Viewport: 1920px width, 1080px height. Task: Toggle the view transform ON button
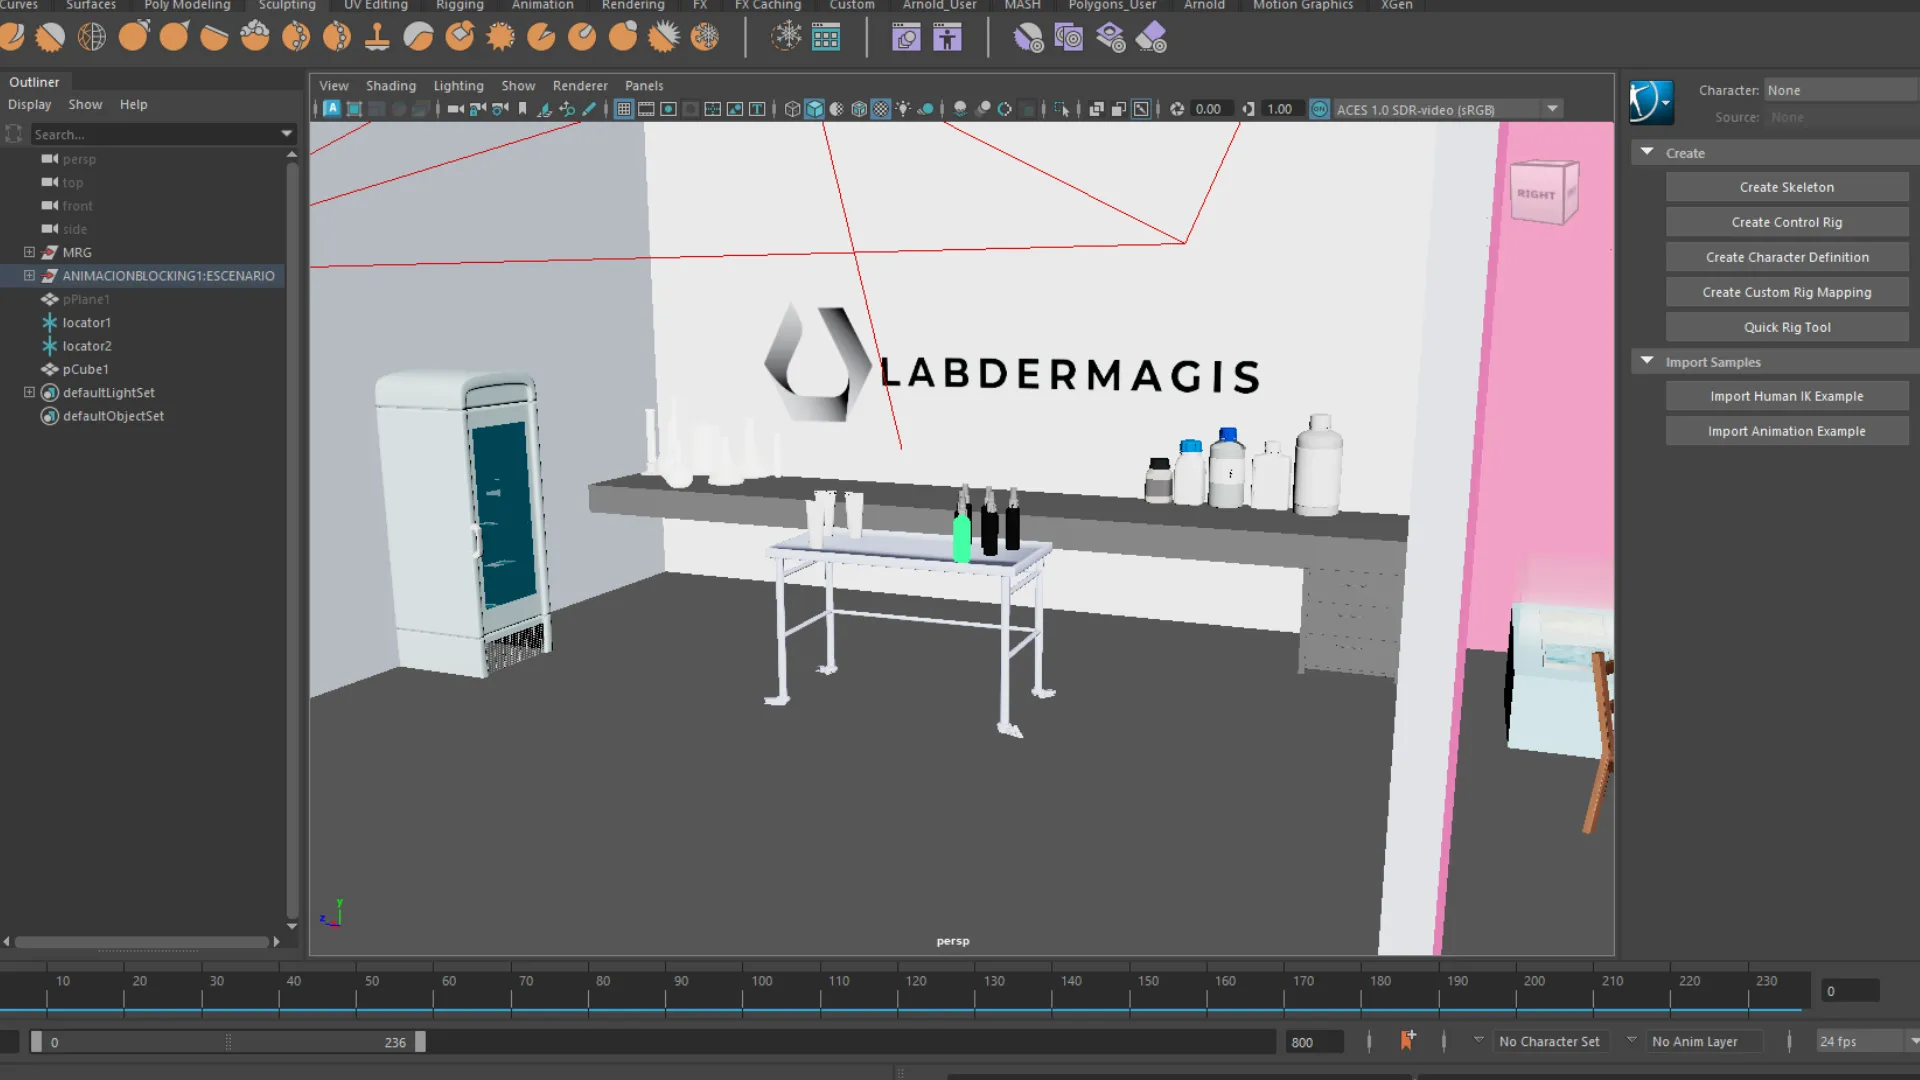coord(1320,109)
